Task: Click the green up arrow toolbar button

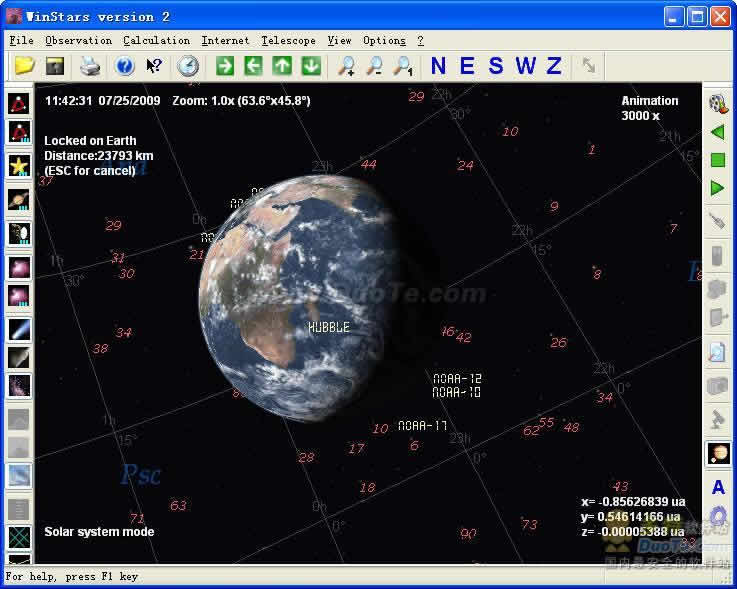Action: click(x=283, y=67)
